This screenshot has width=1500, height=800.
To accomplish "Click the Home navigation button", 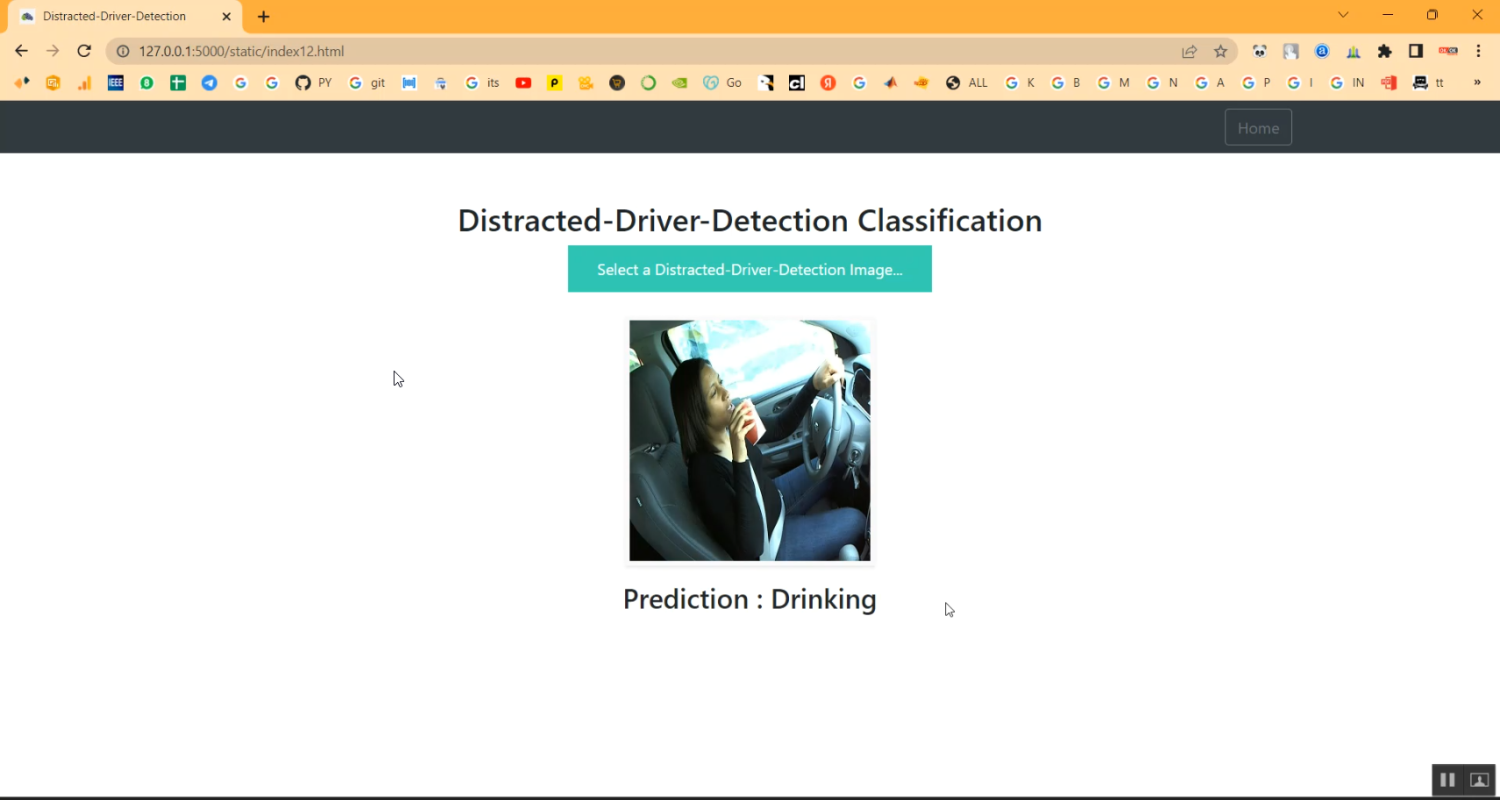I will point(1257,128).
